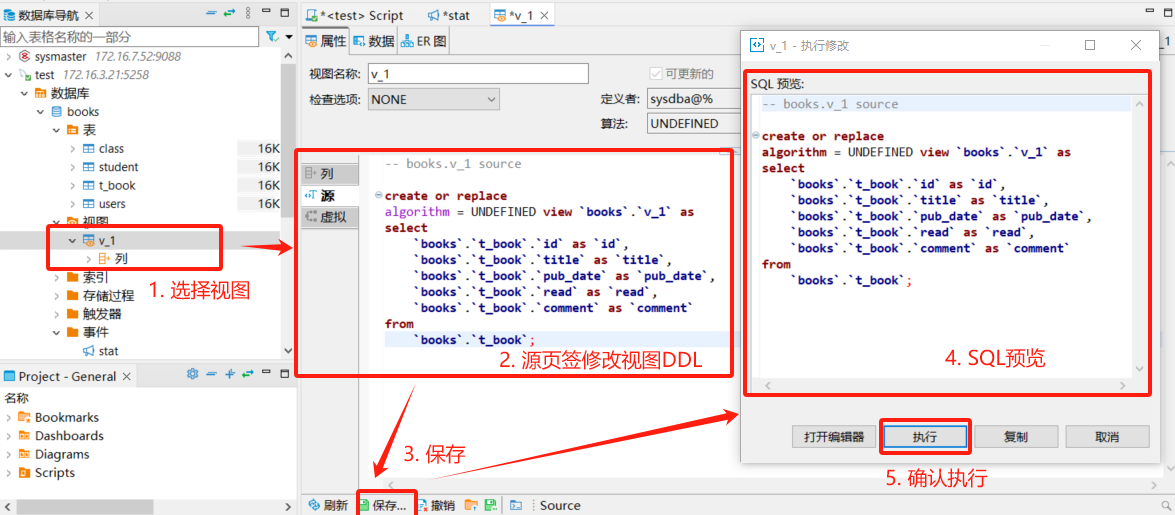1175x515 pixels.
Task: Switch to the ER 图 tab
Action: [425, 41]
